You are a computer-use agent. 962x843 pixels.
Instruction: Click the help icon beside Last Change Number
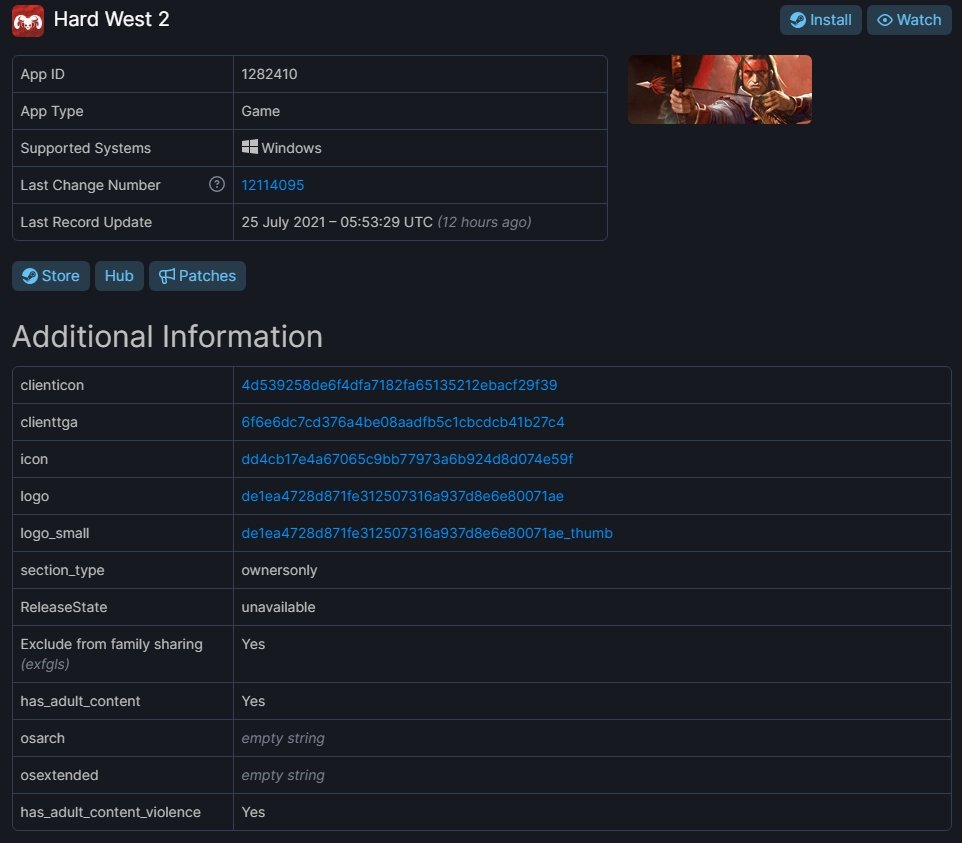coord(217,184)
